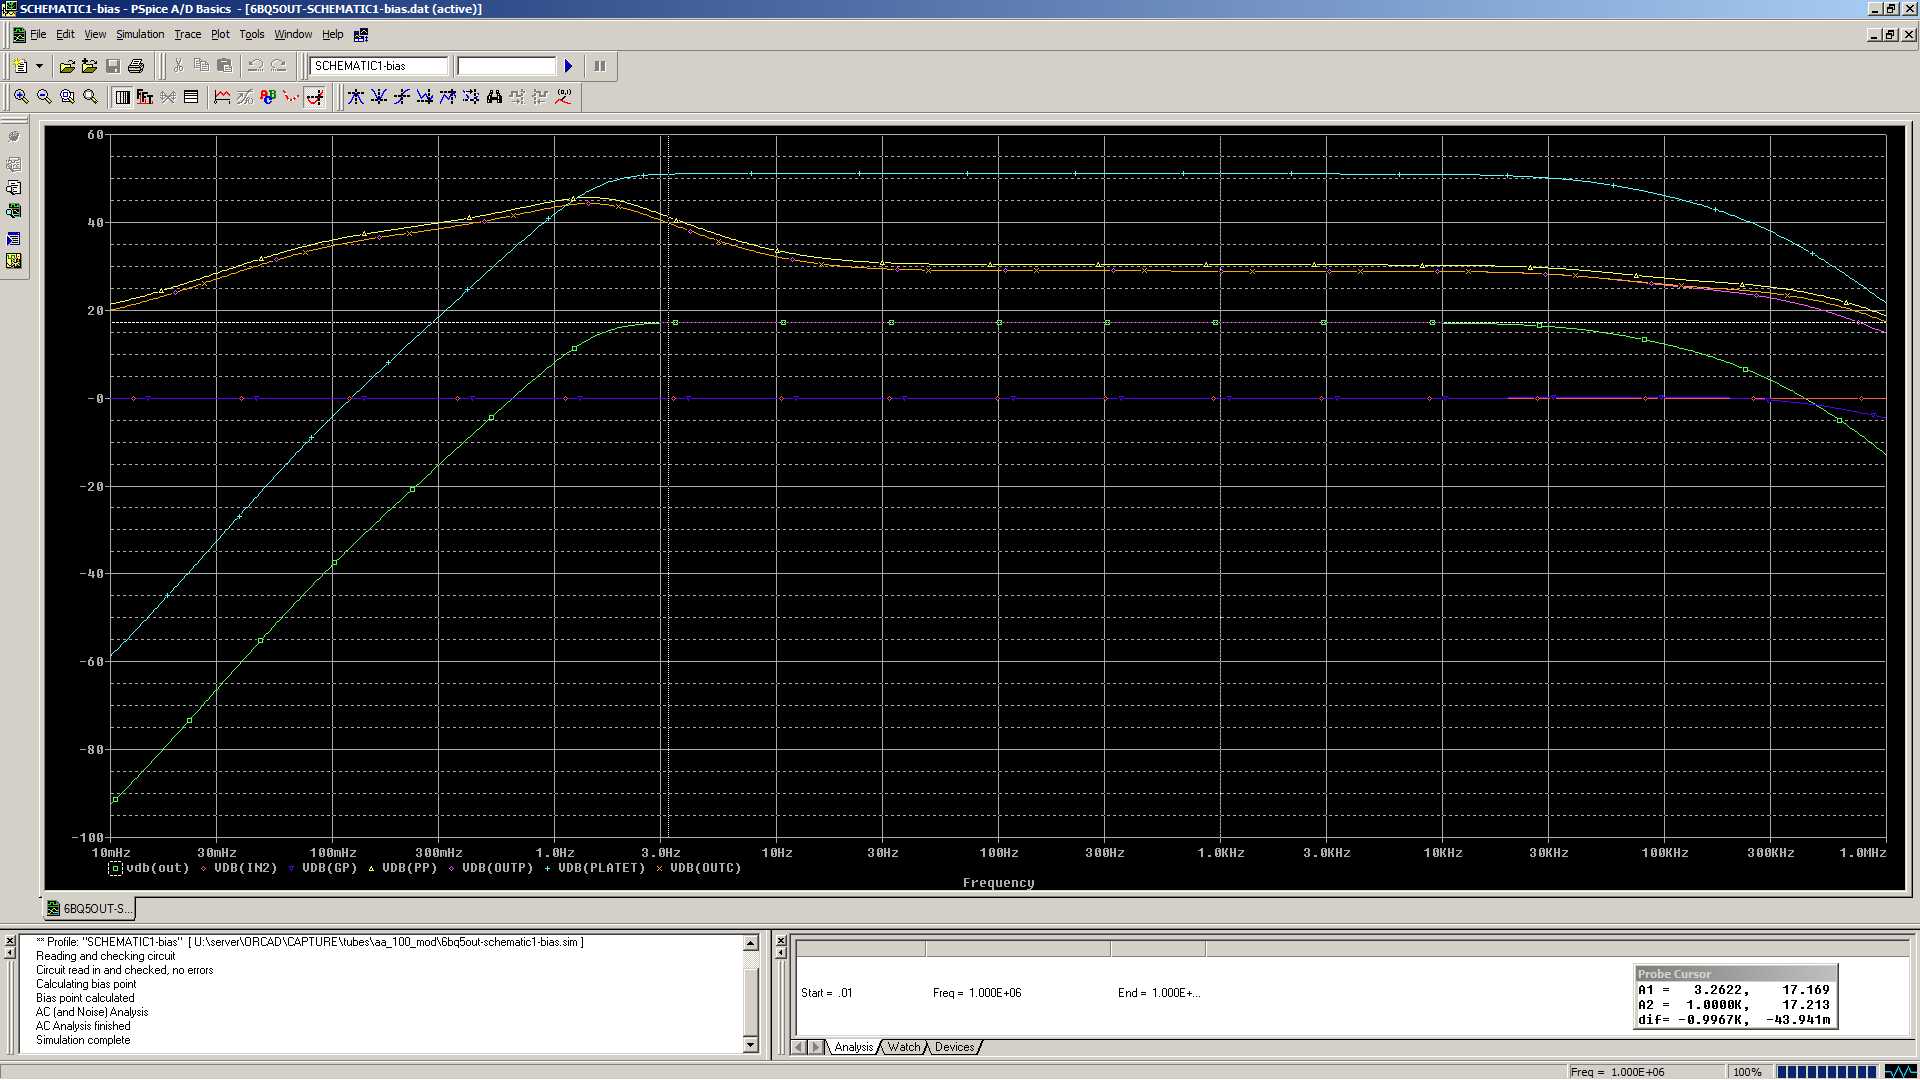
Task: Move cursor to trace maximum
Action: coord(448,97)
